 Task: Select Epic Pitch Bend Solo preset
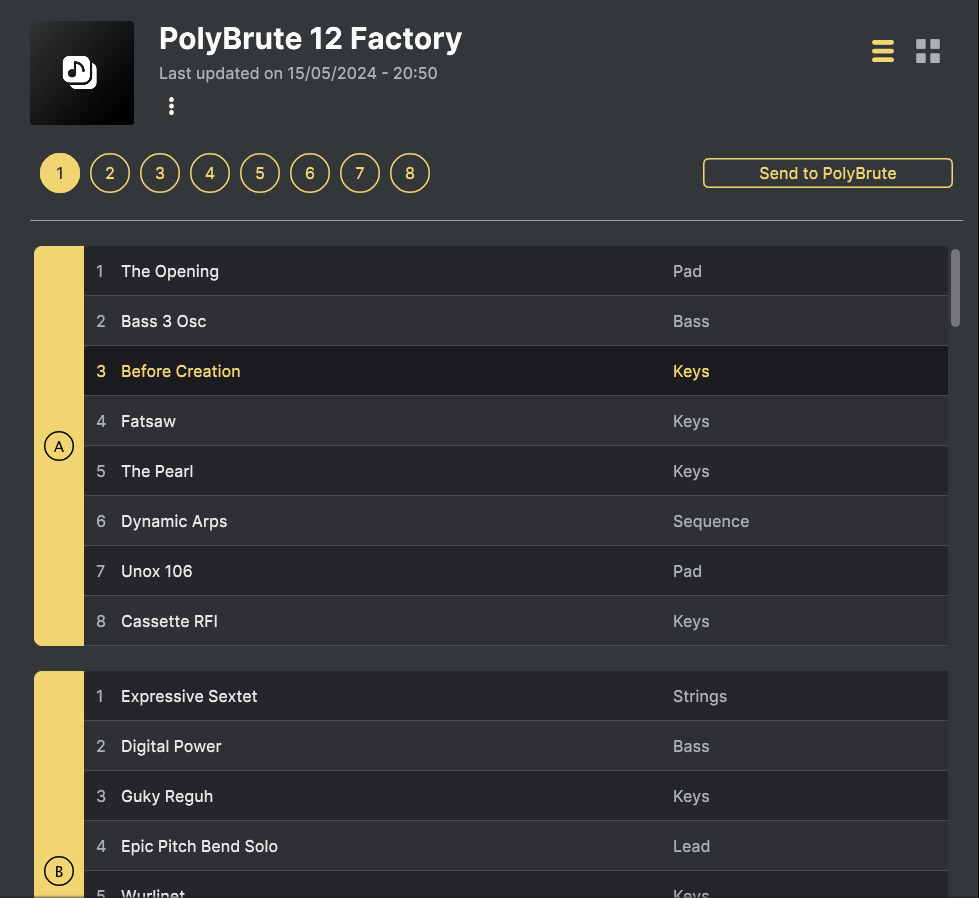point(516,846)
